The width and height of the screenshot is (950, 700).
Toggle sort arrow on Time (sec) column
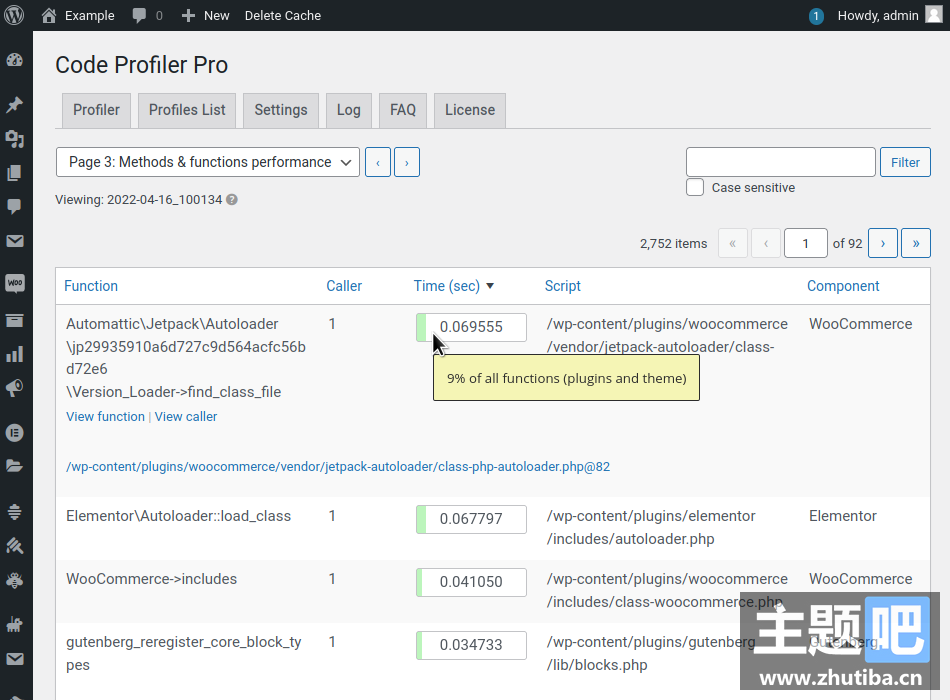490,286
